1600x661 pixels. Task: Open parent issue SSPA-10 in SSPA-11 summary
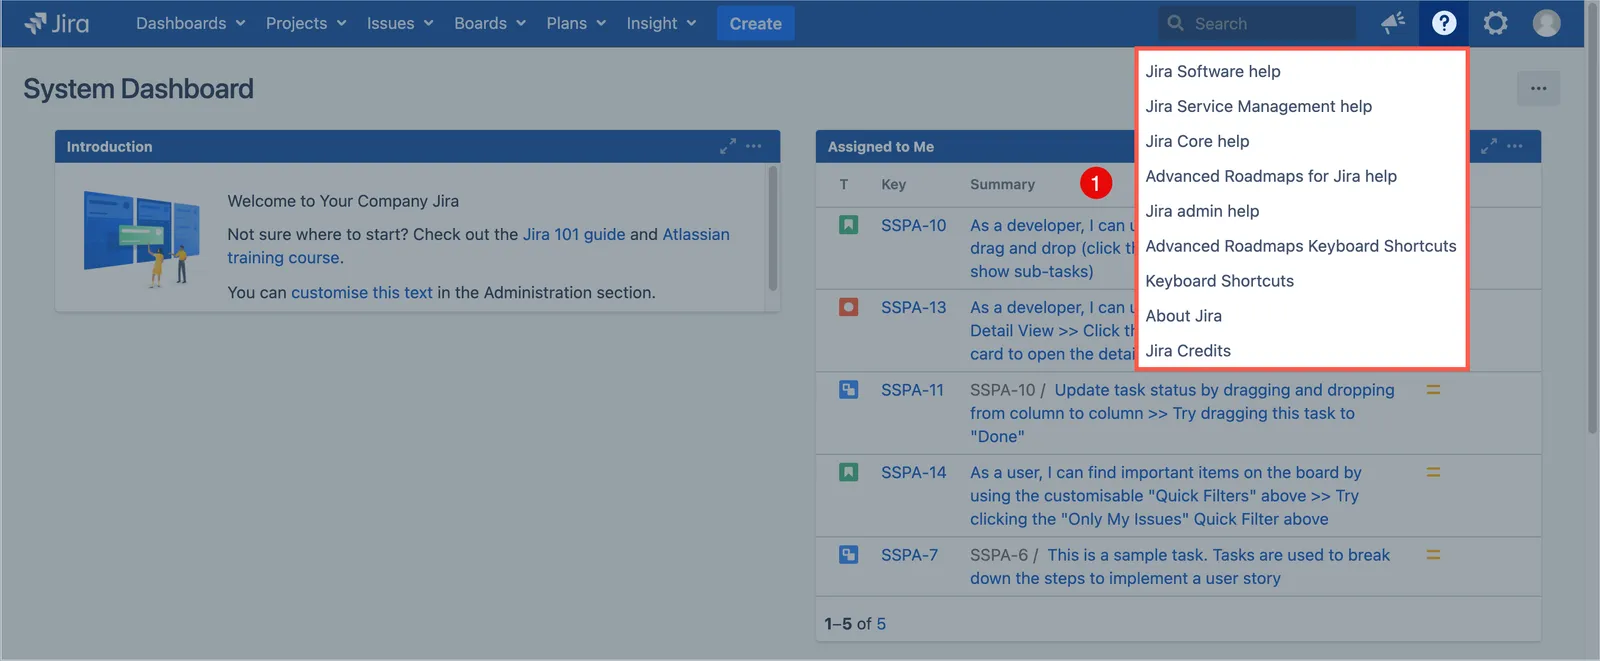click(1002, 390)
